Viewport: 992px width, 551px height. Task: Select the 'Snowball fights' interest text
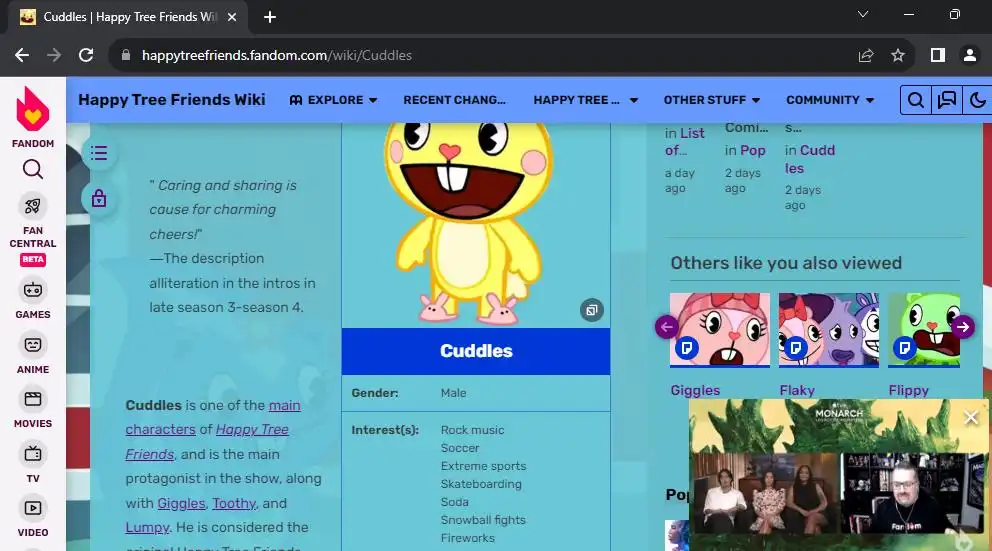pyautogui.click(x=483, y=520)
